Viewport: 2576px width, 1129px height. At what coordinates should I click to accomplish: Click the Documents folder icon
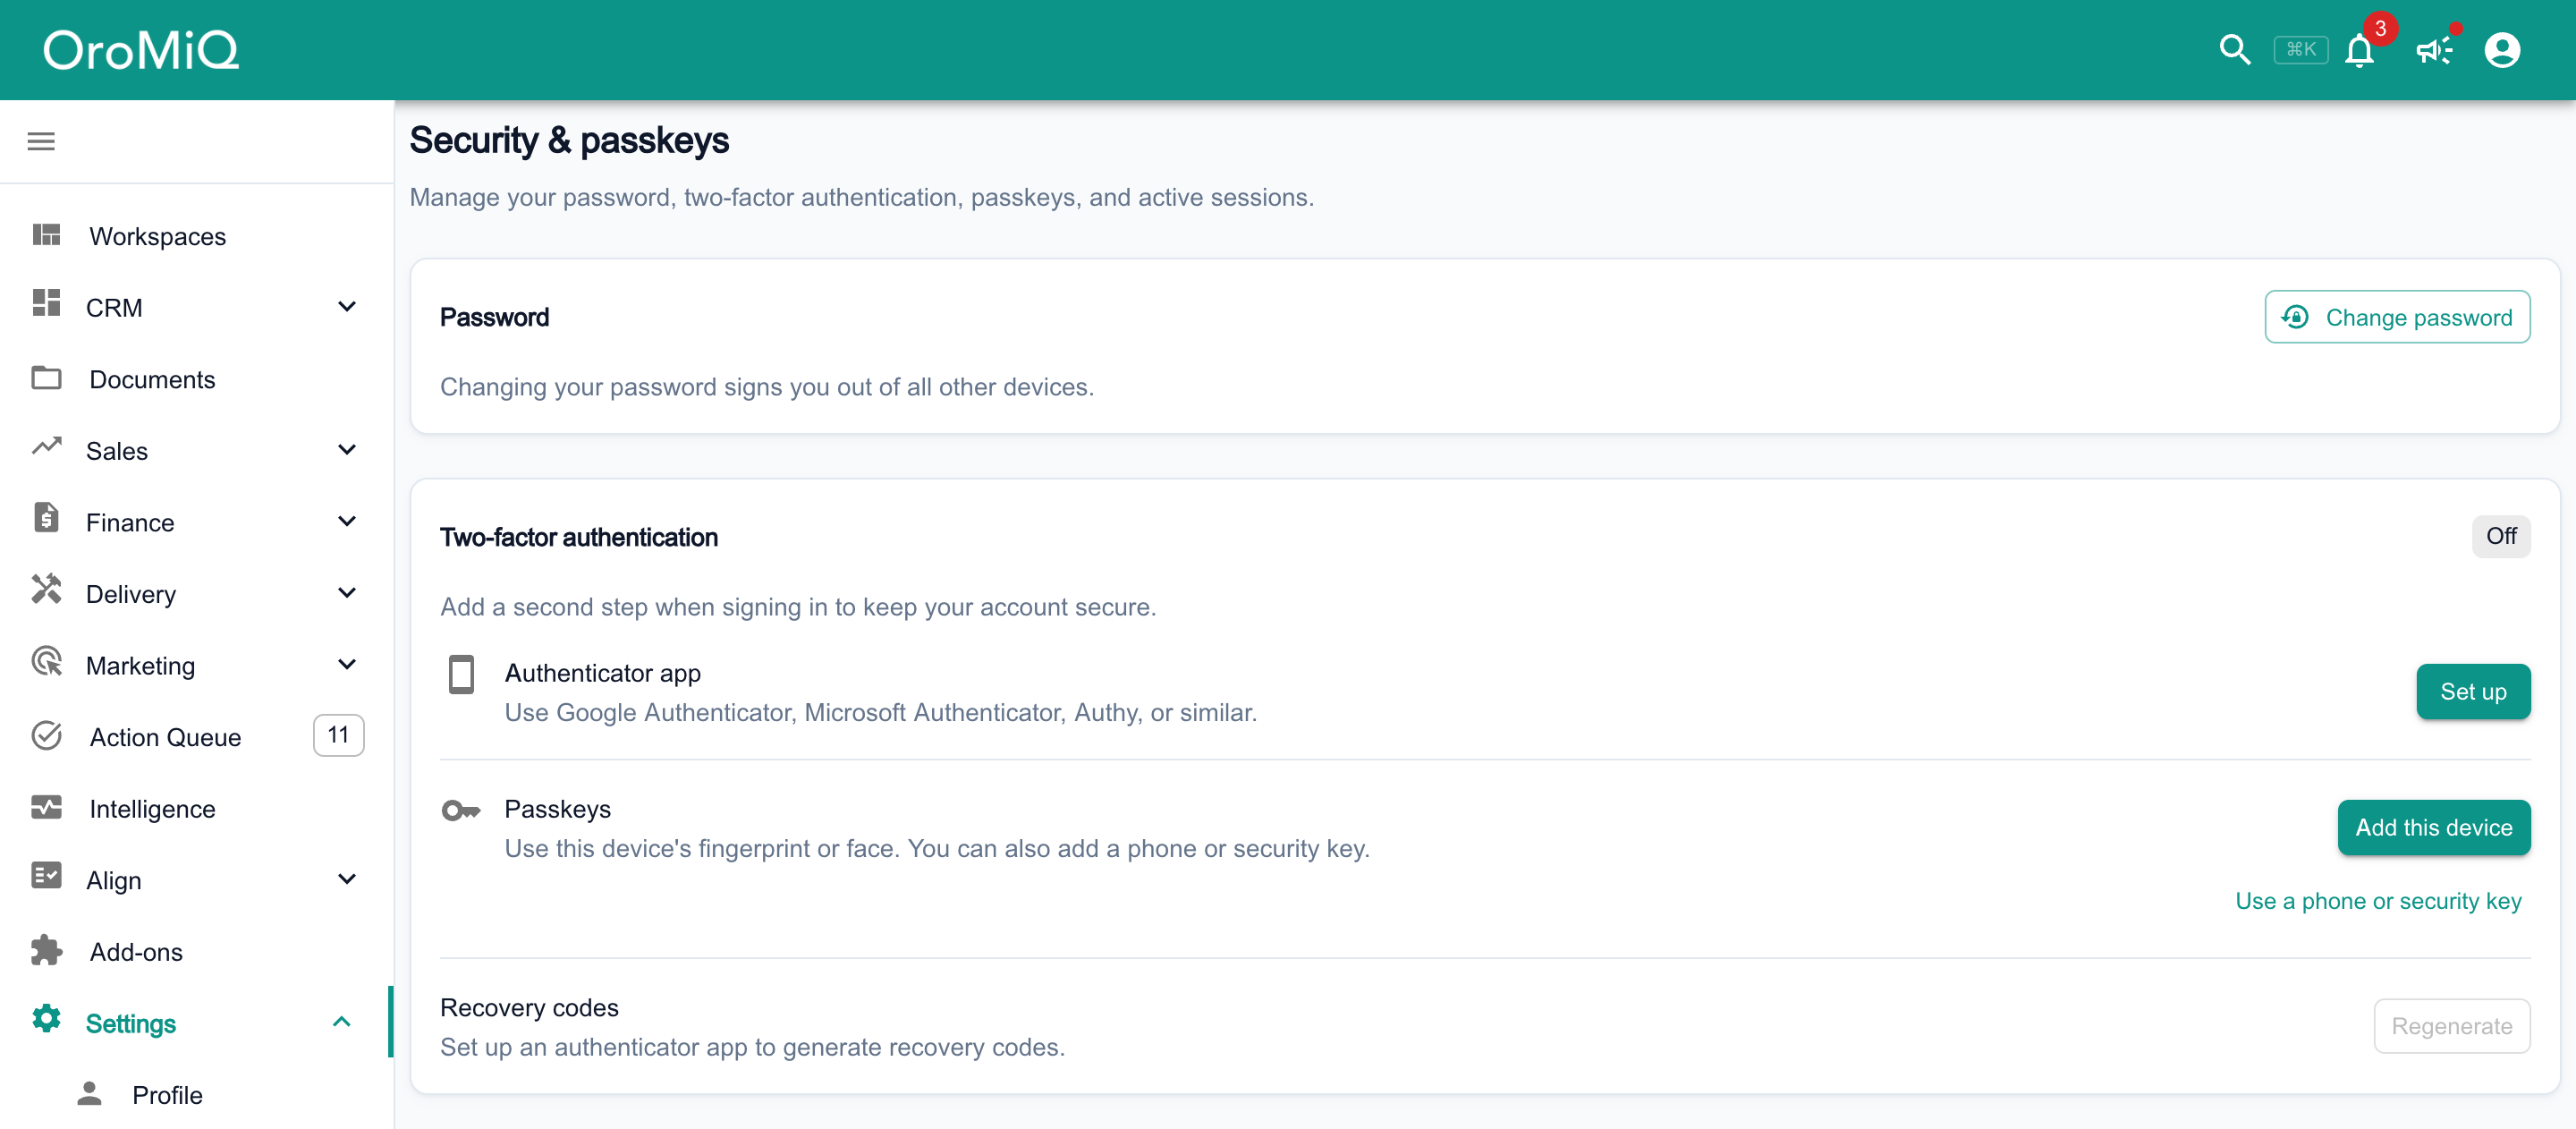click(x=46, y=378)
